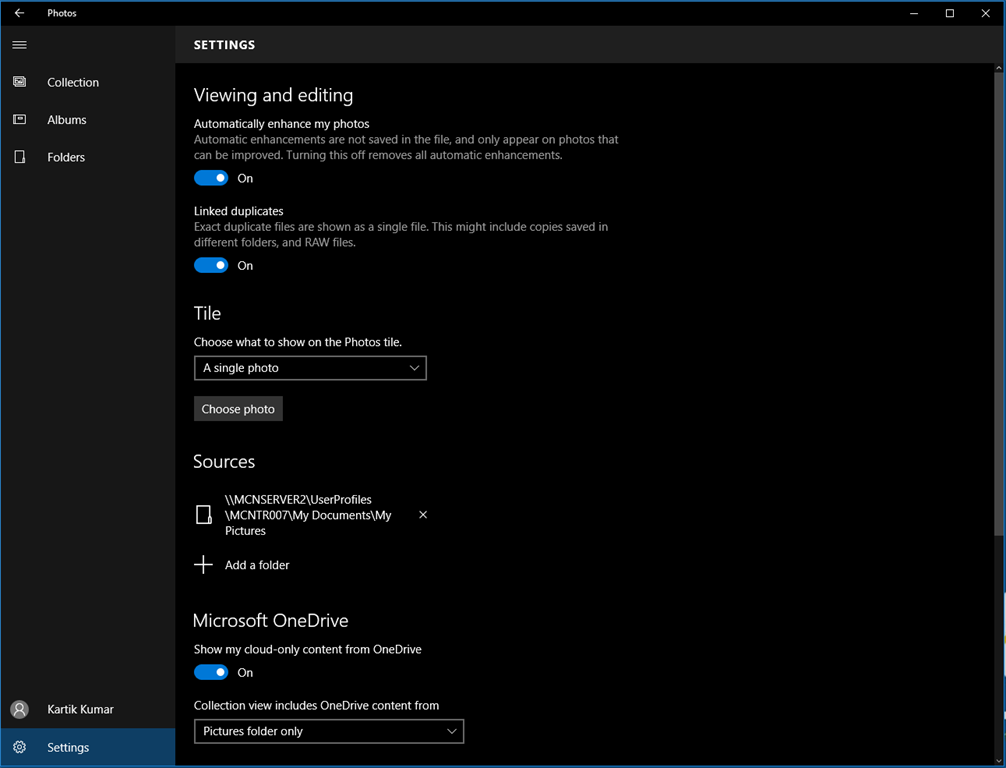Open the Photos tile 'A single photo' dropdown
This screenshot has width=1006, height=768.
[310, 368]
